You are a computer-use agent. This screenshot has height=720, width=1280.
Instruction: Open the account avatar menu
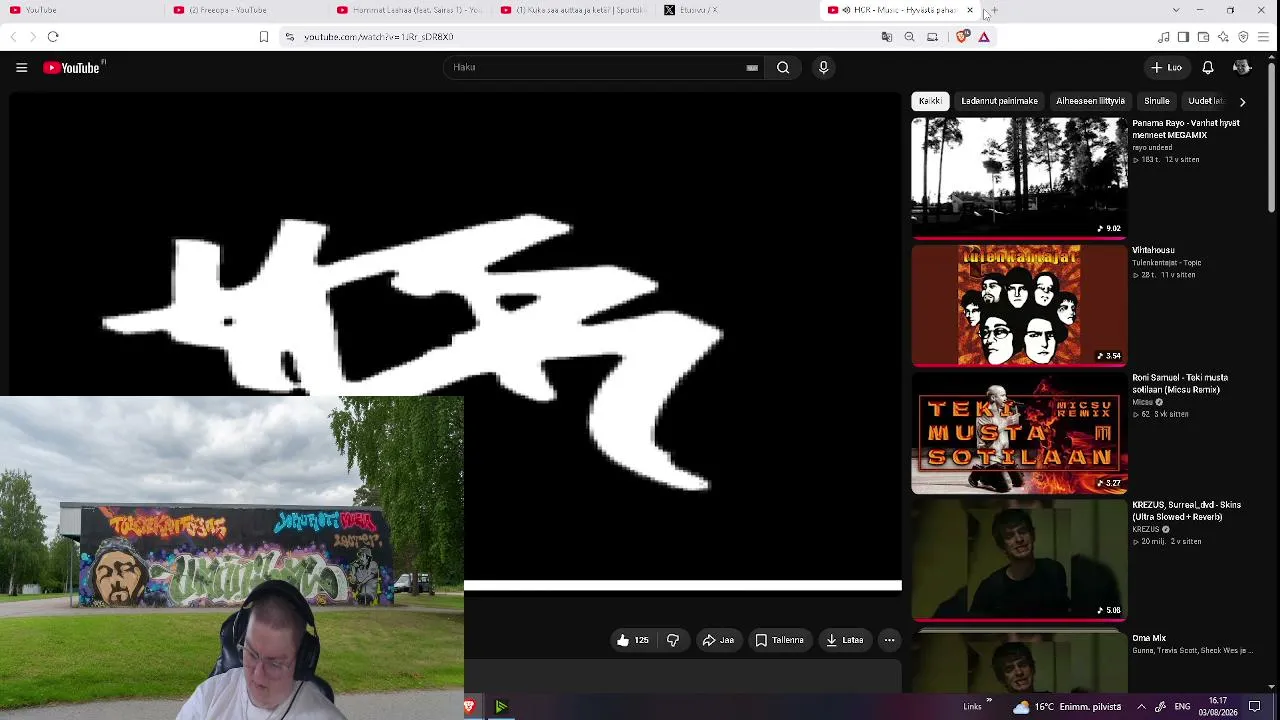click(x=1242, y=68)
